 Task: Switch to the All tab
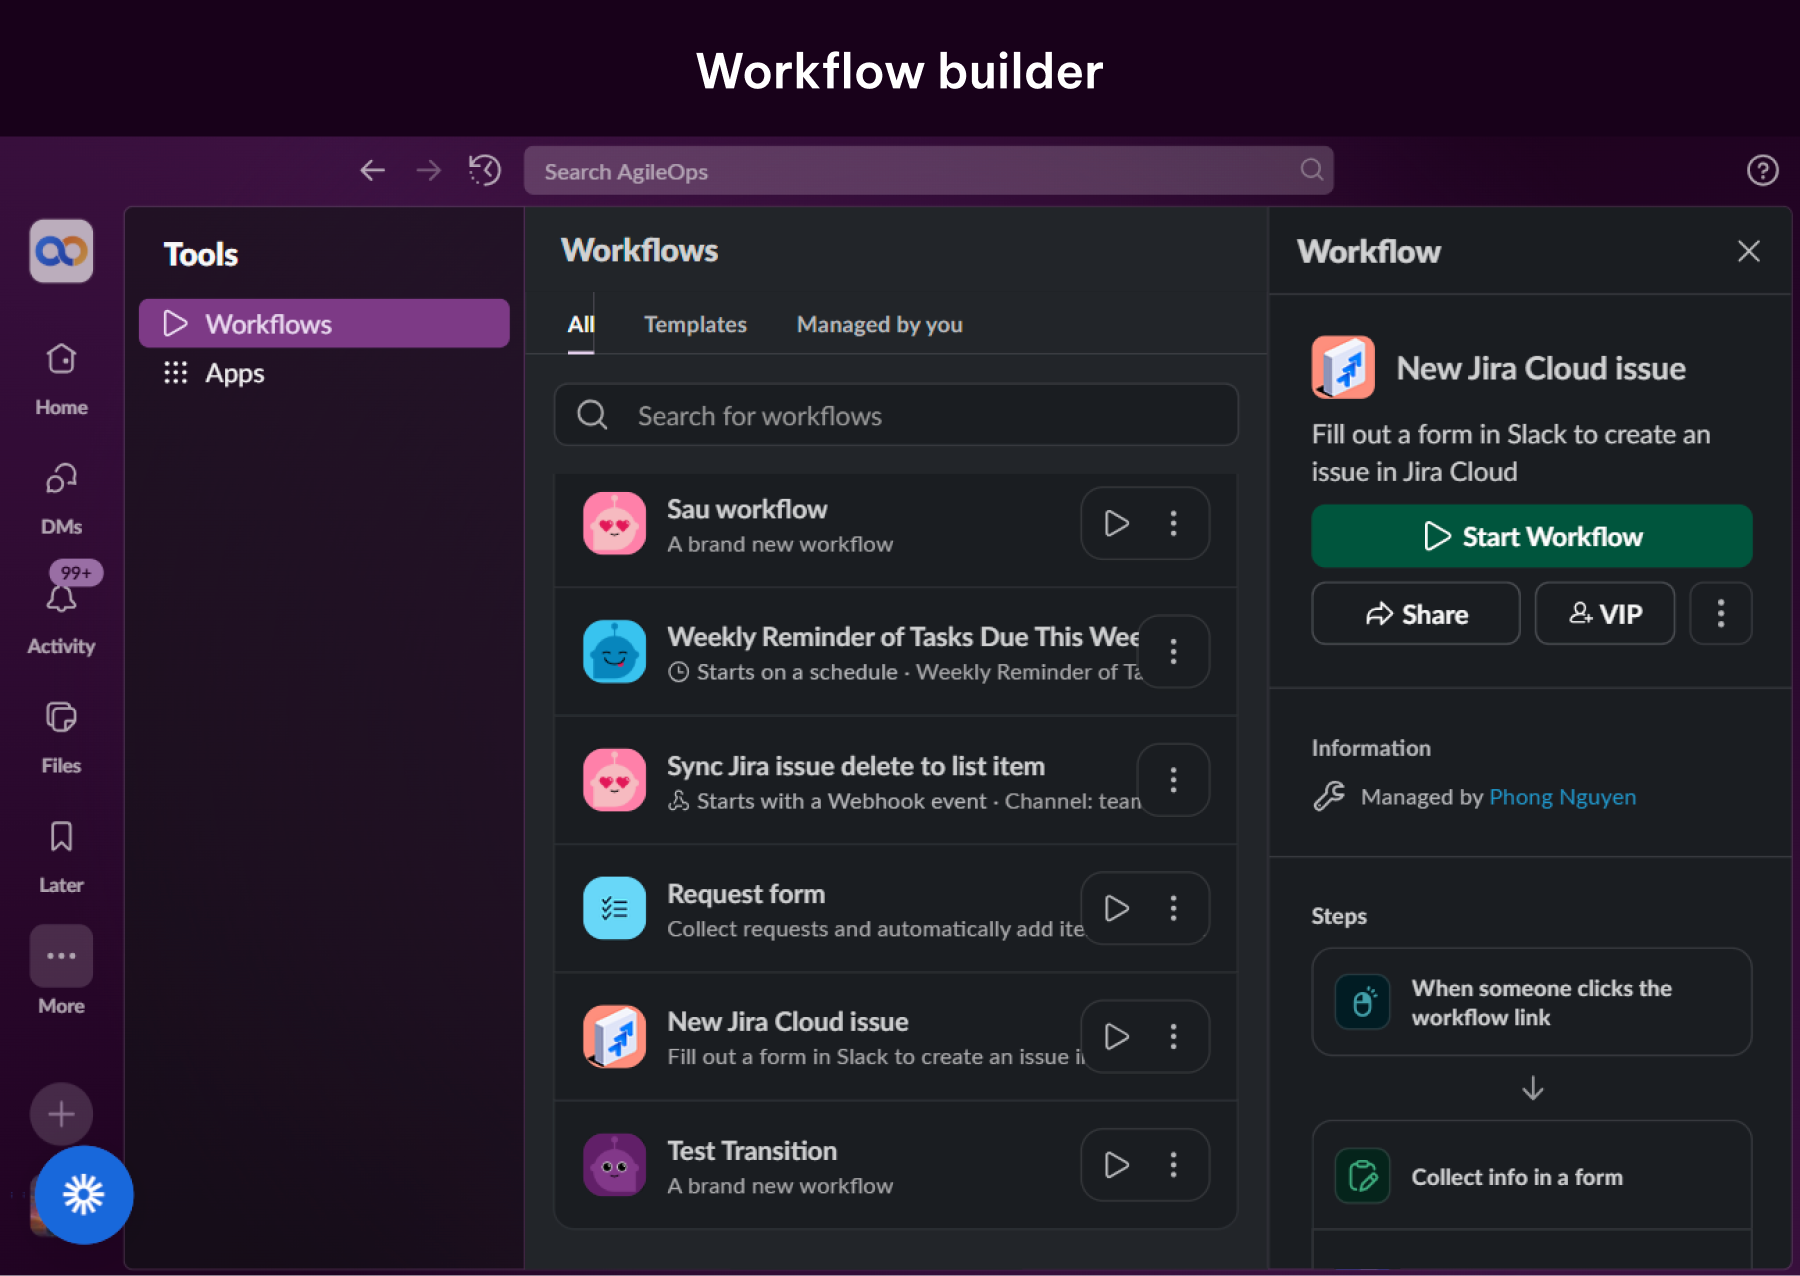pos(581,325)
